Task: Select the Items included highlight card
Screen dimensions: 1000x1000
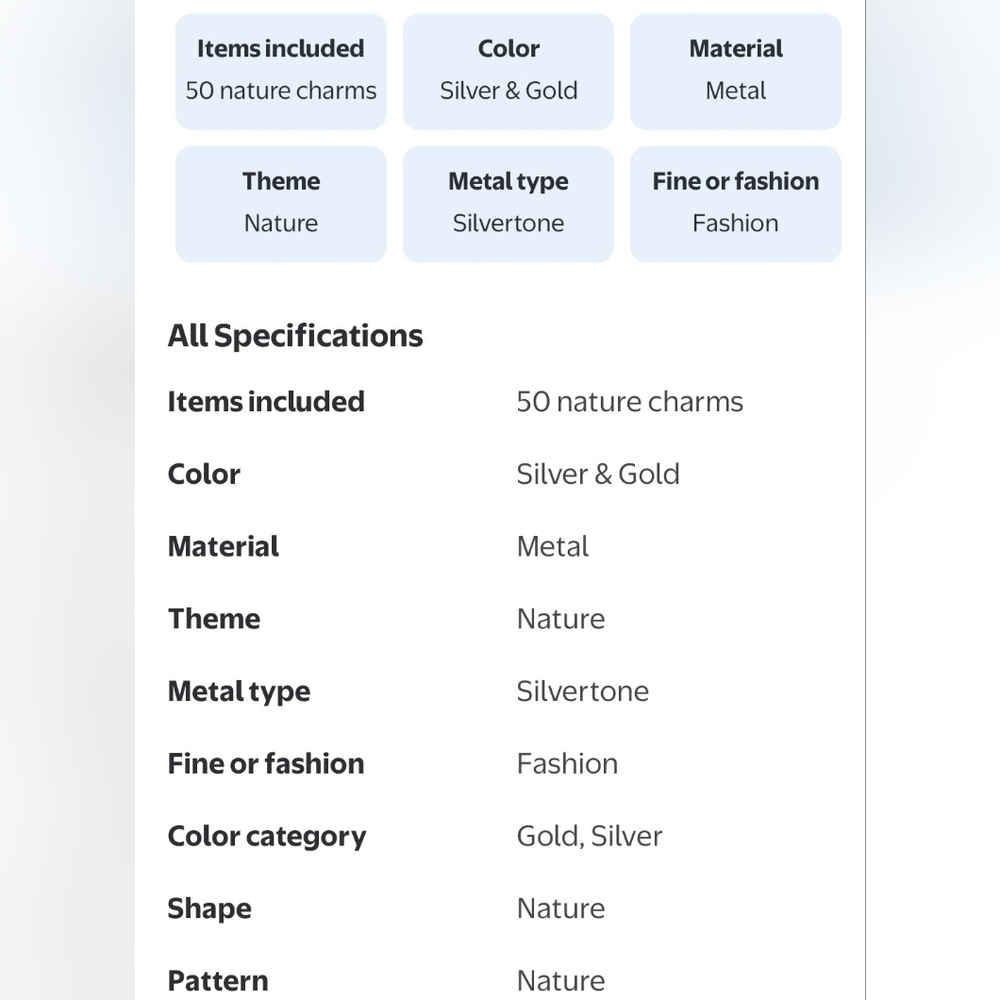Action: click(281, 71)
